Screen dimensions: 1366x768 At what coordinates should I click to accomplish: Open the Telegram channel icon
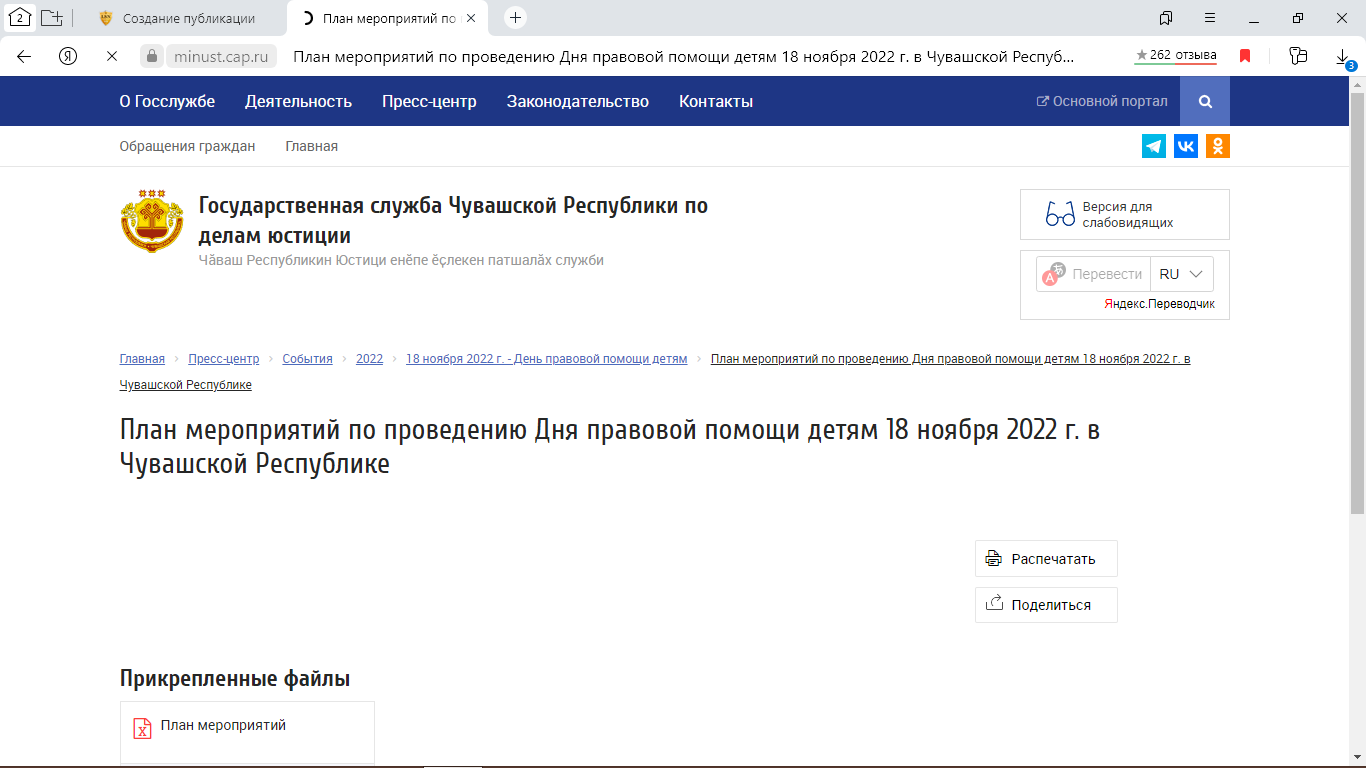[1154, 145]
